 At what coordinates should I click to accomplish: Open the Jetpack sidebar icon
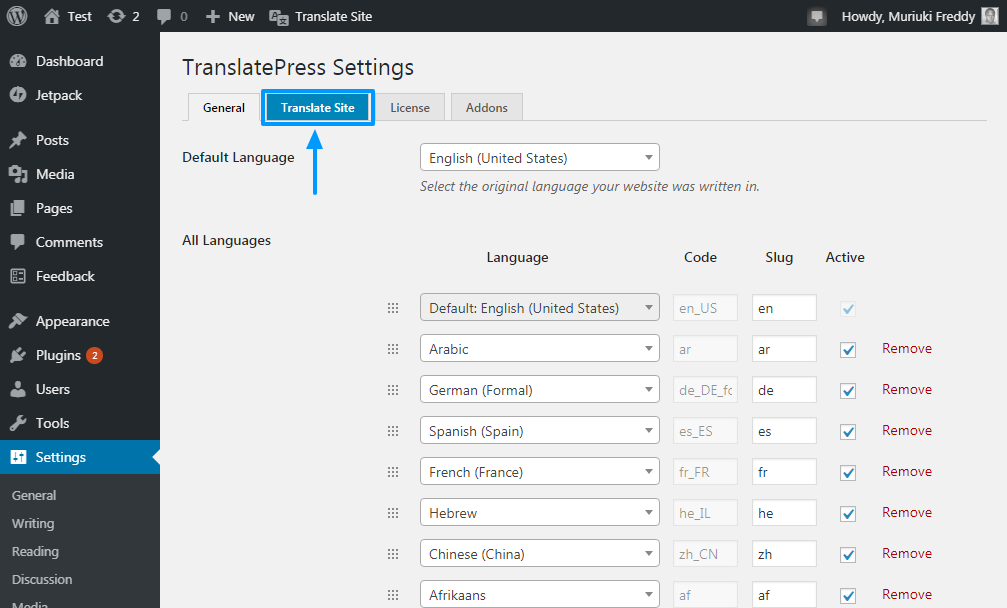(18, 95)
